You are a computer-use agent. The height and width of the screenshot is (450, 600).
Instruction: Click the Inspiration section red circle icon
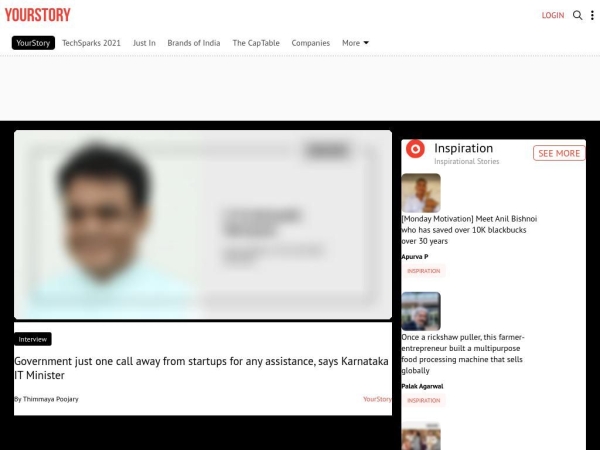pos(415,148)
